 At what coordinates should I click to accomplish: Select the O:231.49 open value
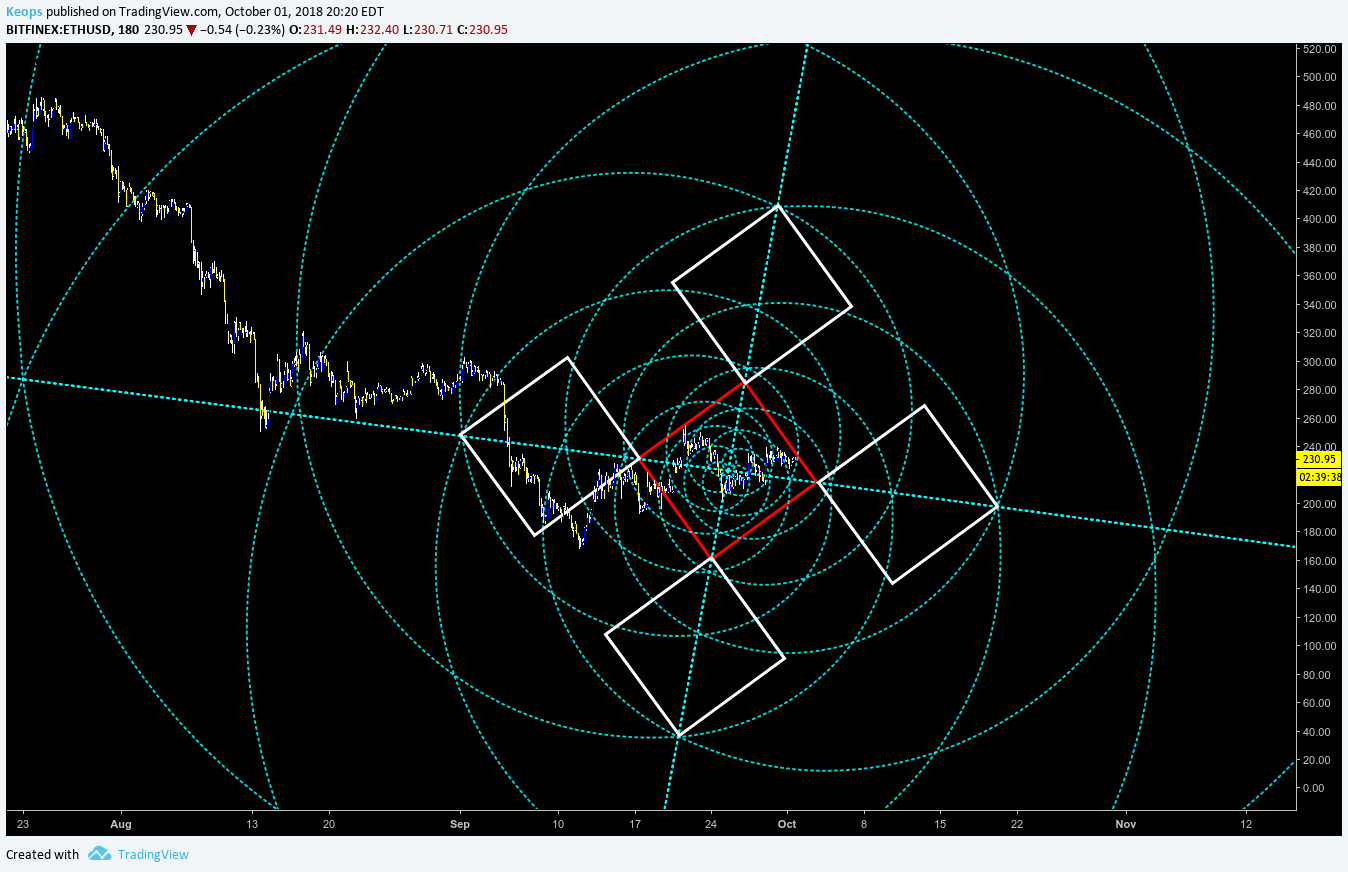(315, 30)
